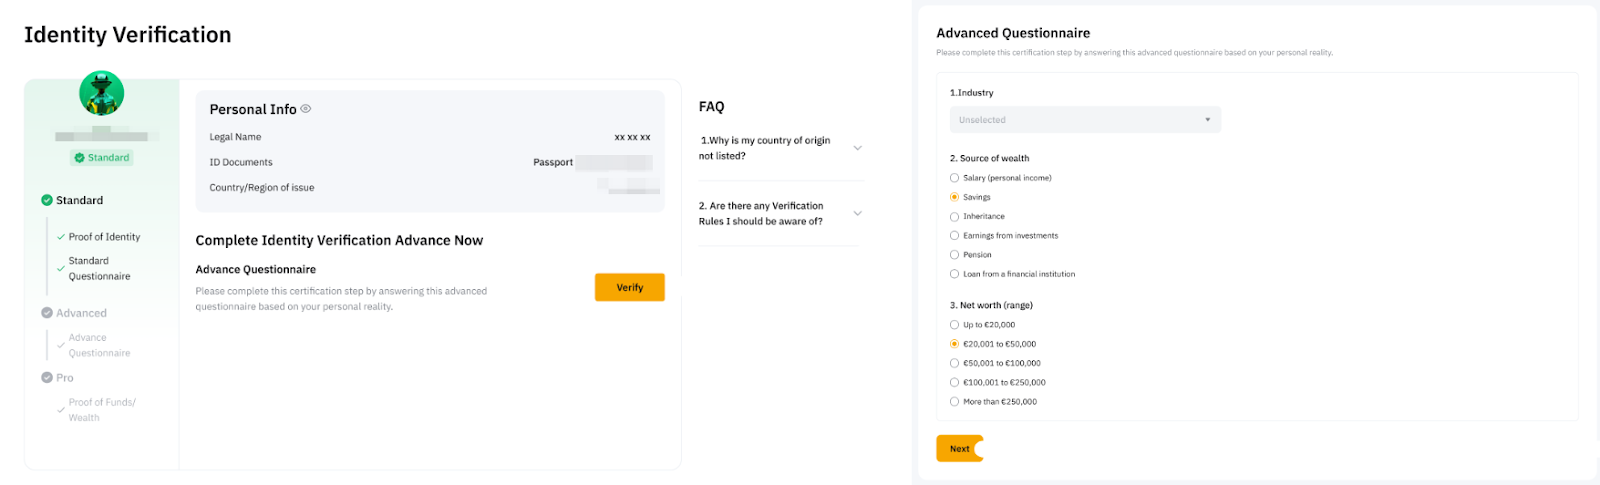Click checkmark next to Standard Questionnaire

click(61, 268)
